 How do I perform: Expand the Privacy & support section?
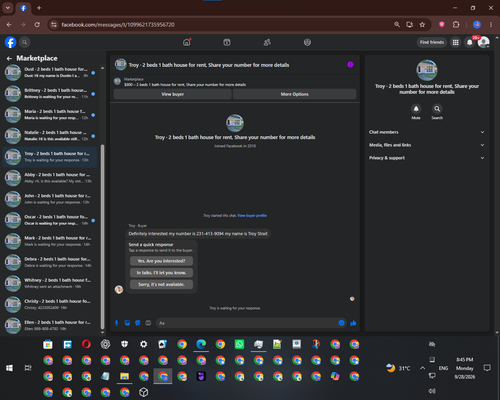(x=426, y=158)
